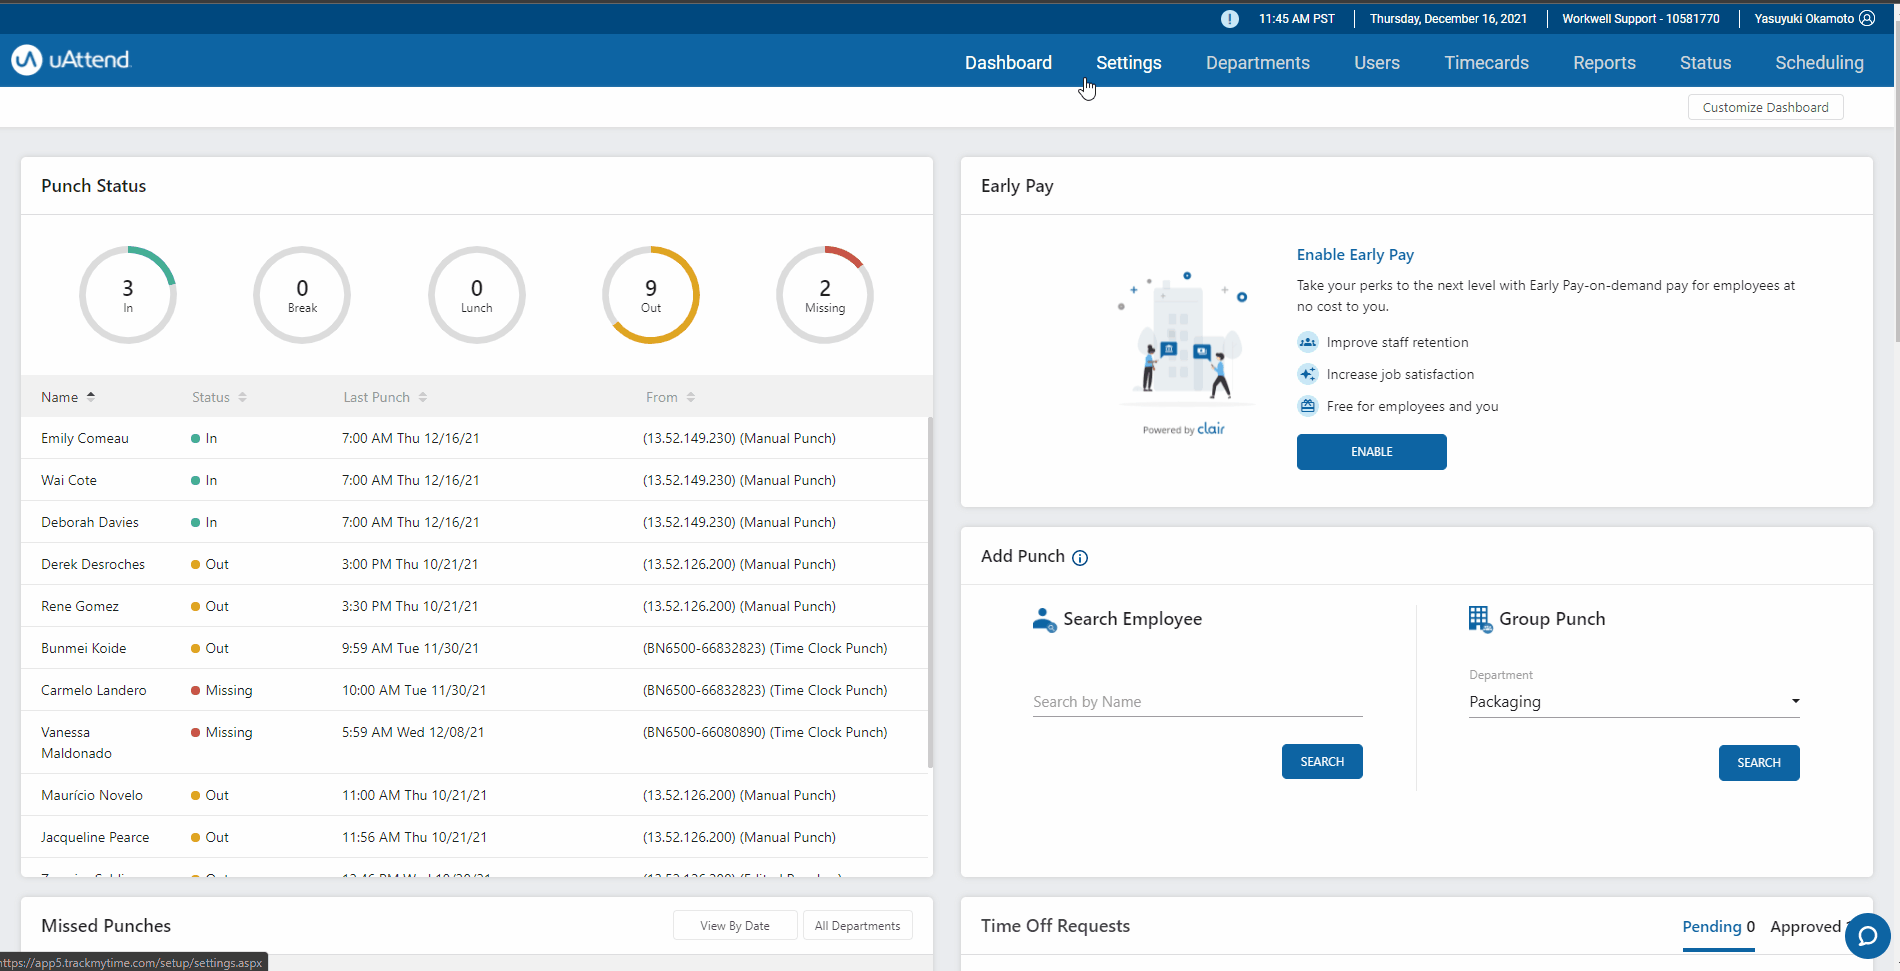
Task: Open the View By Date selector
Action: pos(735,926)
